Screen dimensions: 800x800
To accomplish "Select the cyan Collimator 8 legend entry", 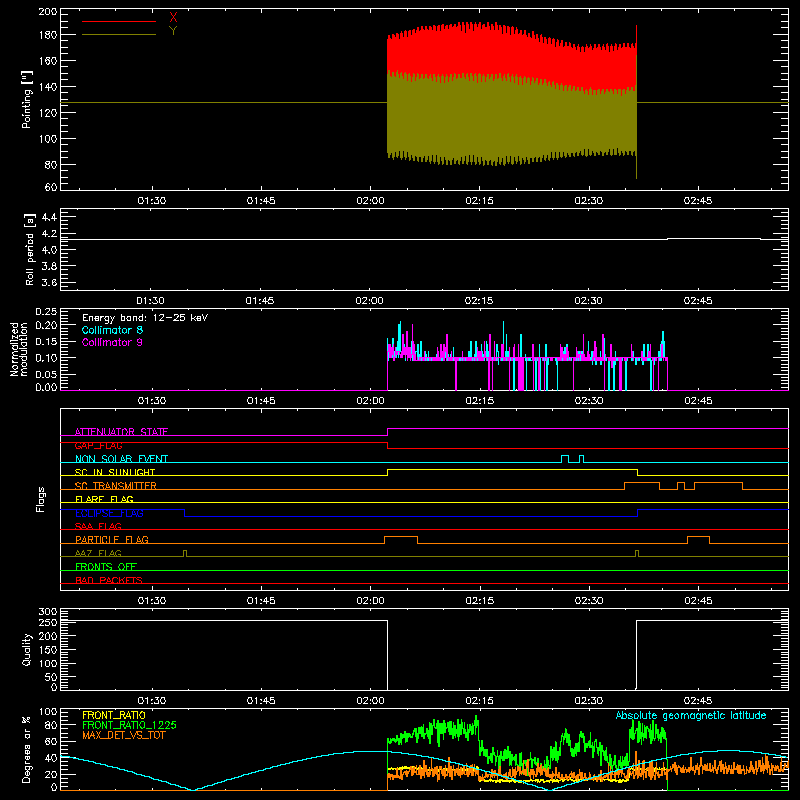I will pyautogui.click(x=112, y=330).
